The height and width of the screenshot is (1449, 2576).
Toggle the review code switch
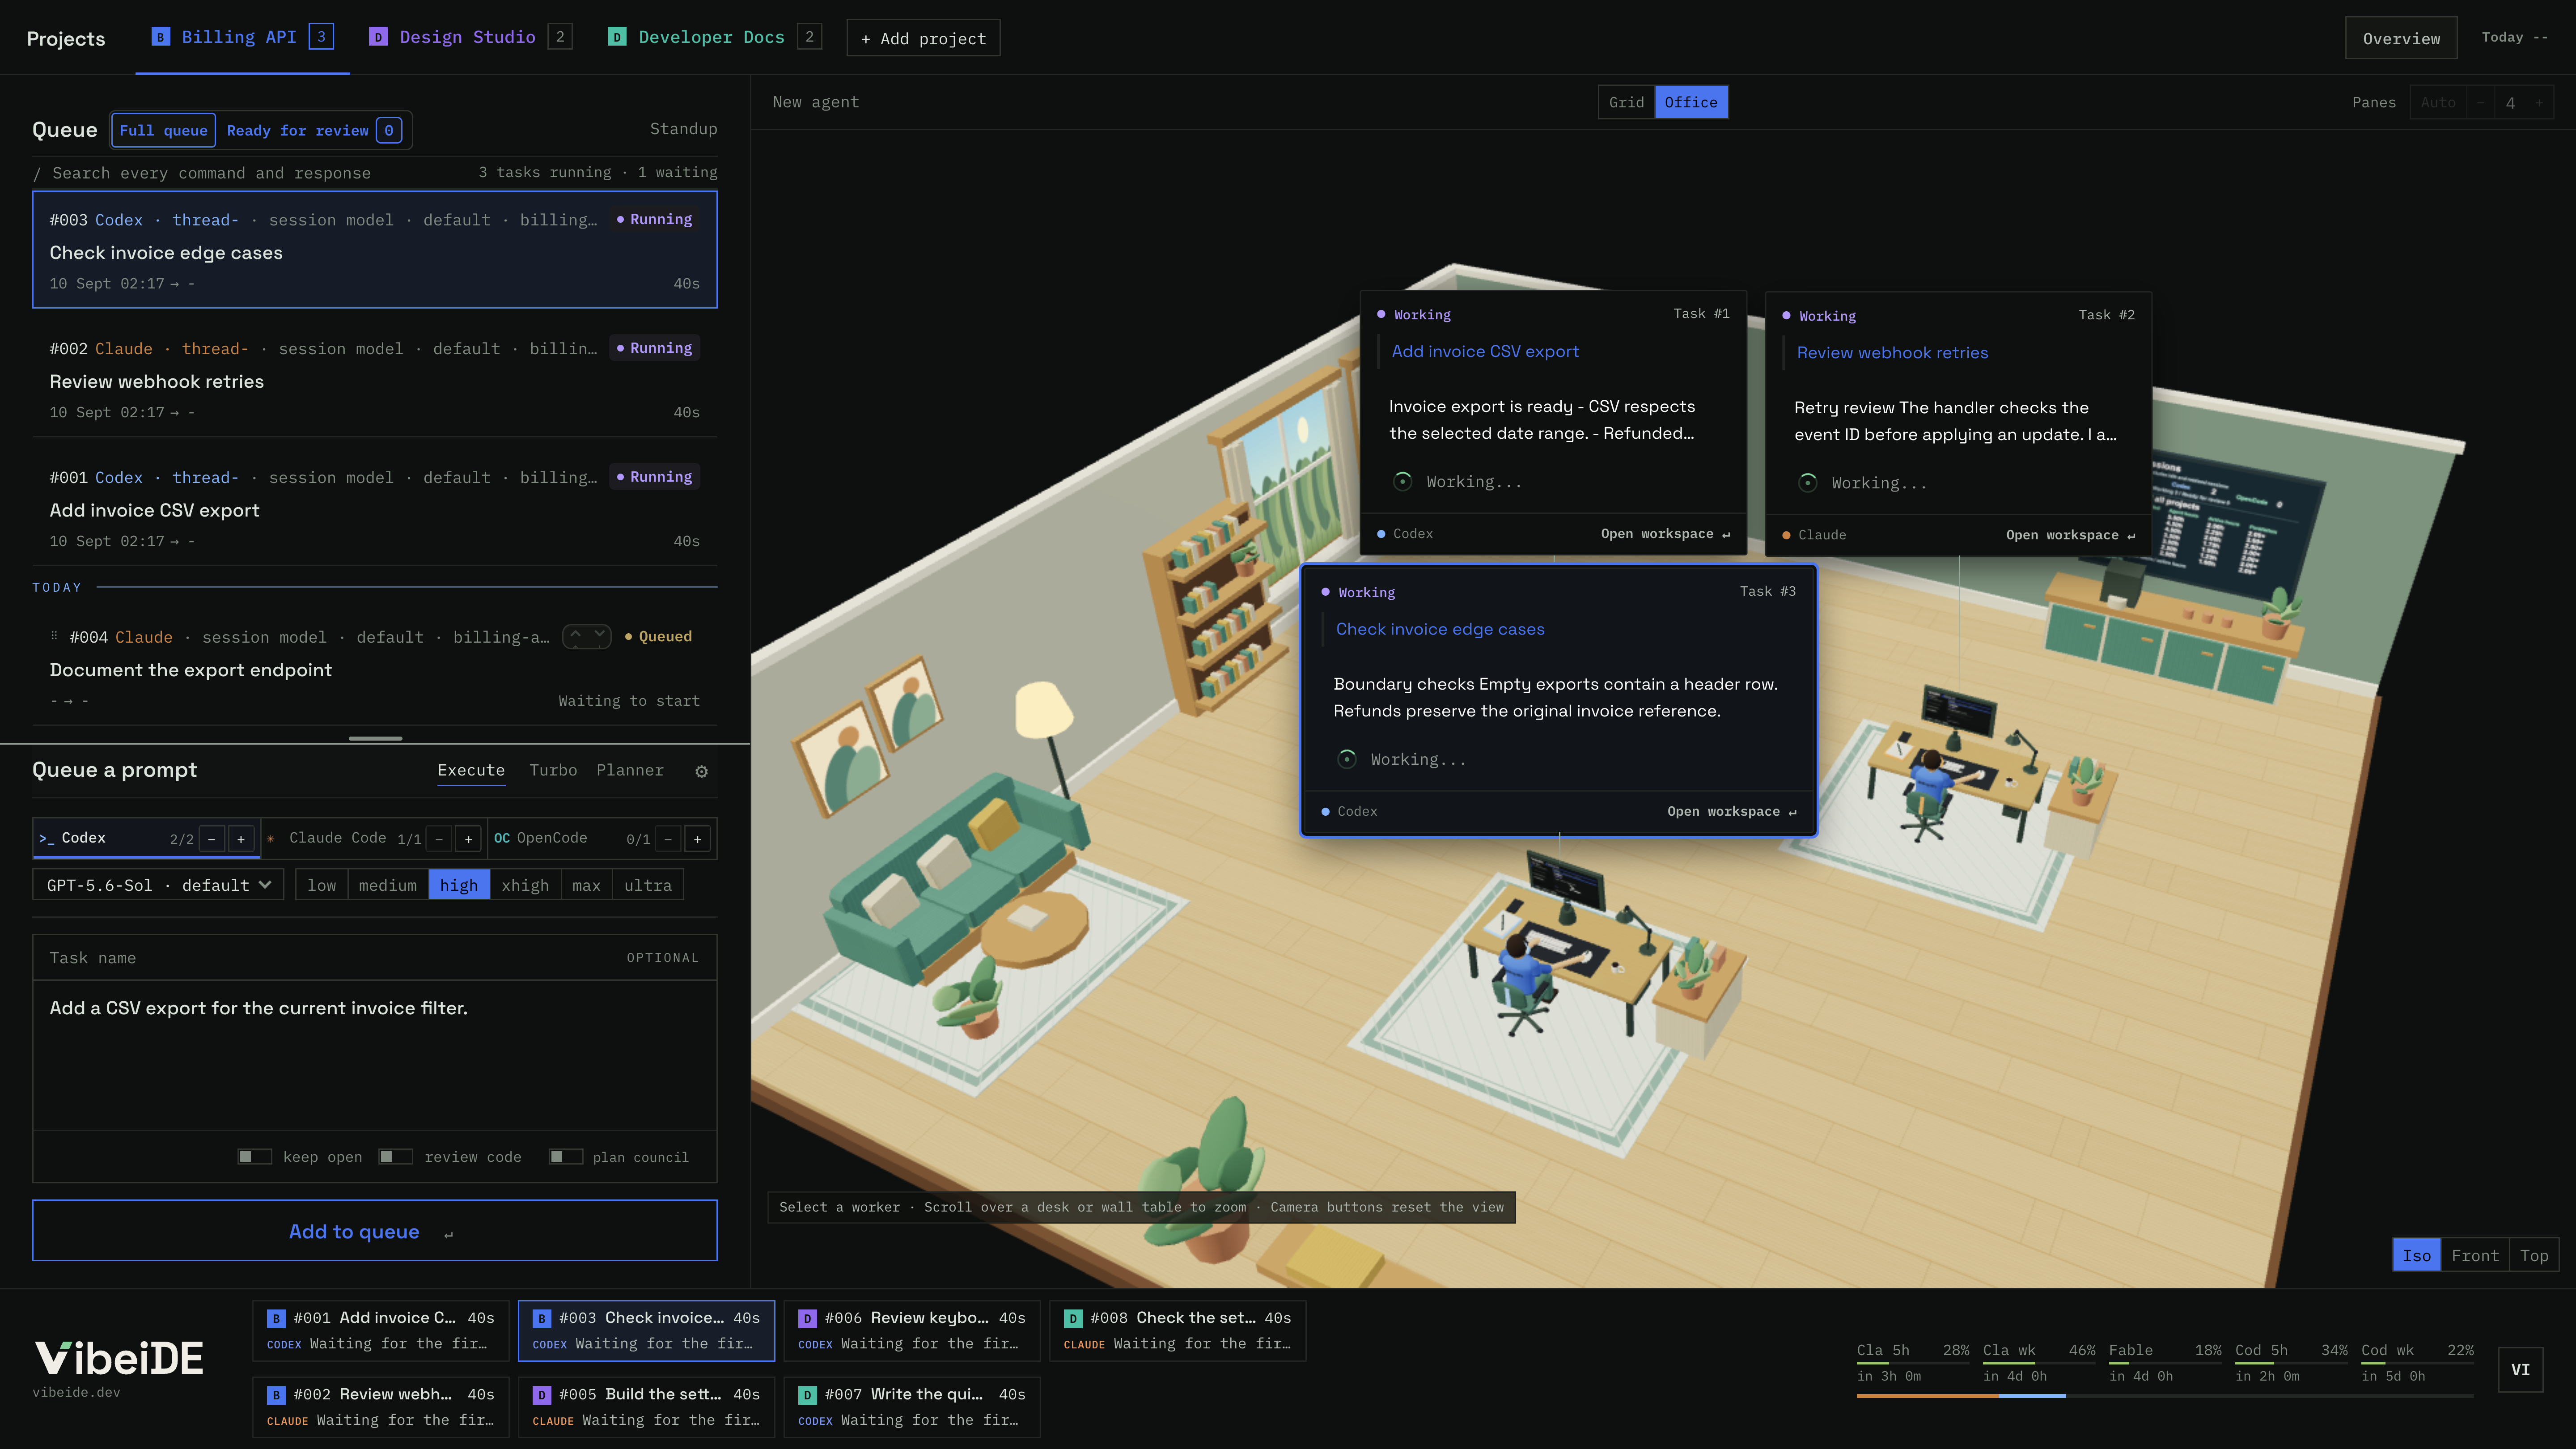click(x=396, y=1157)
